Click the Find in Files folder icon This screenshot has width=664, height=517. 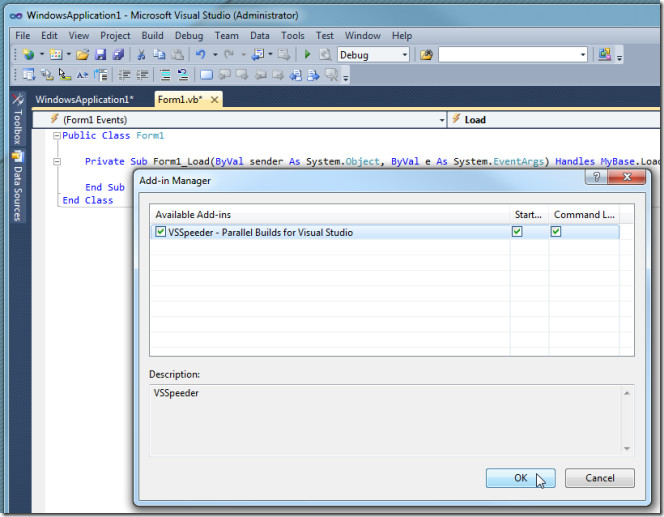pyautogui.click(x=426, y=55)
